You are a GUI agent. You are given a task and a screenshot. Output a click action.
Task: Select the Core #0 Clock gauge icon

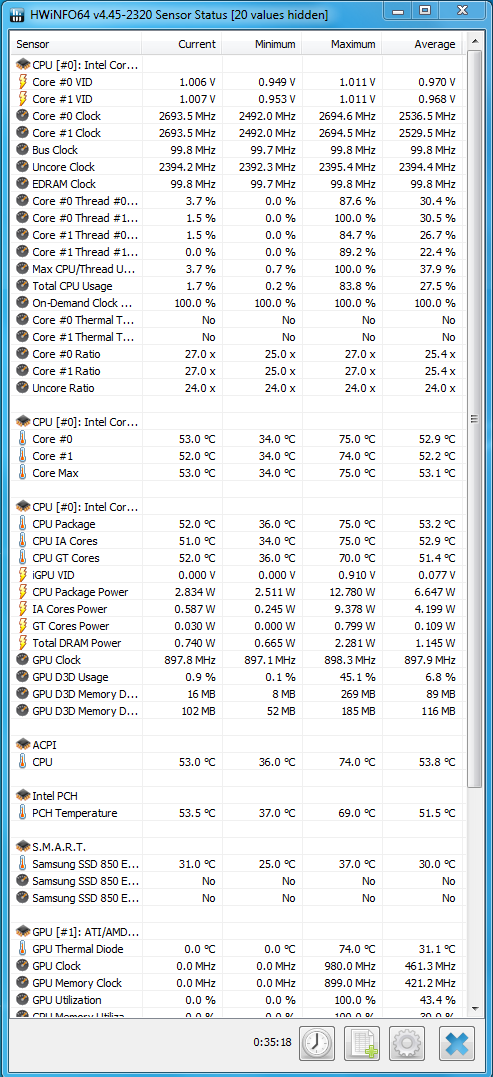pos(23,116)
